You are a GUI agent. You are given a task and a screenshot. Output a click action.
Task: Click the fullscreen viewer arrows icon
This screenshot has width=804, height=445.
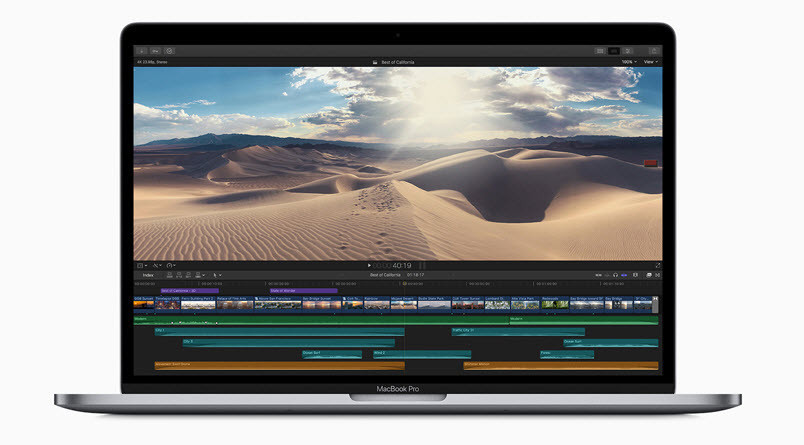pyautogui.click(x=657, y=265)
